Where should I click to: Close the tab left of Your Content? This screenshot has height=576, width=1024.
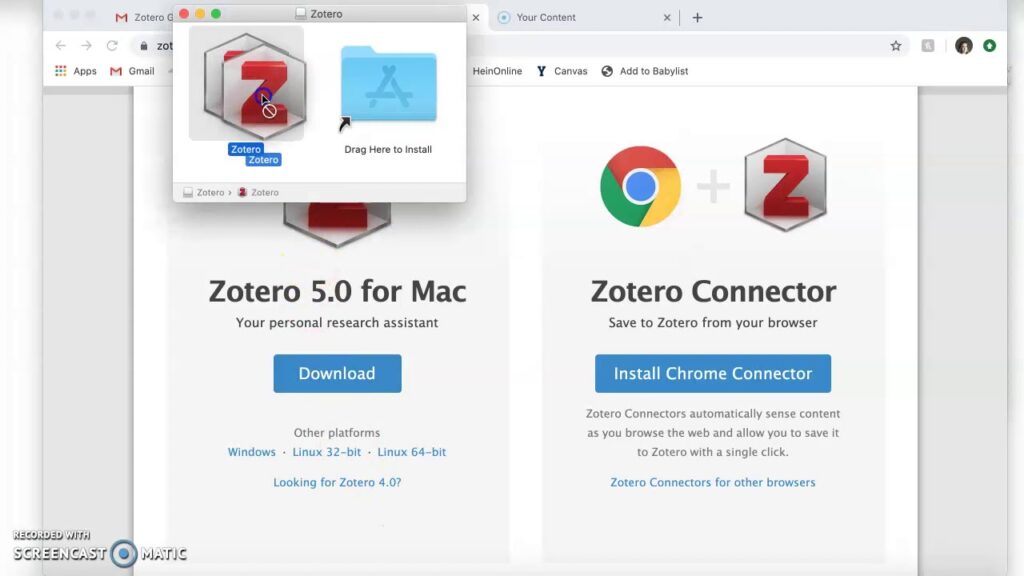tap(476, 18)
